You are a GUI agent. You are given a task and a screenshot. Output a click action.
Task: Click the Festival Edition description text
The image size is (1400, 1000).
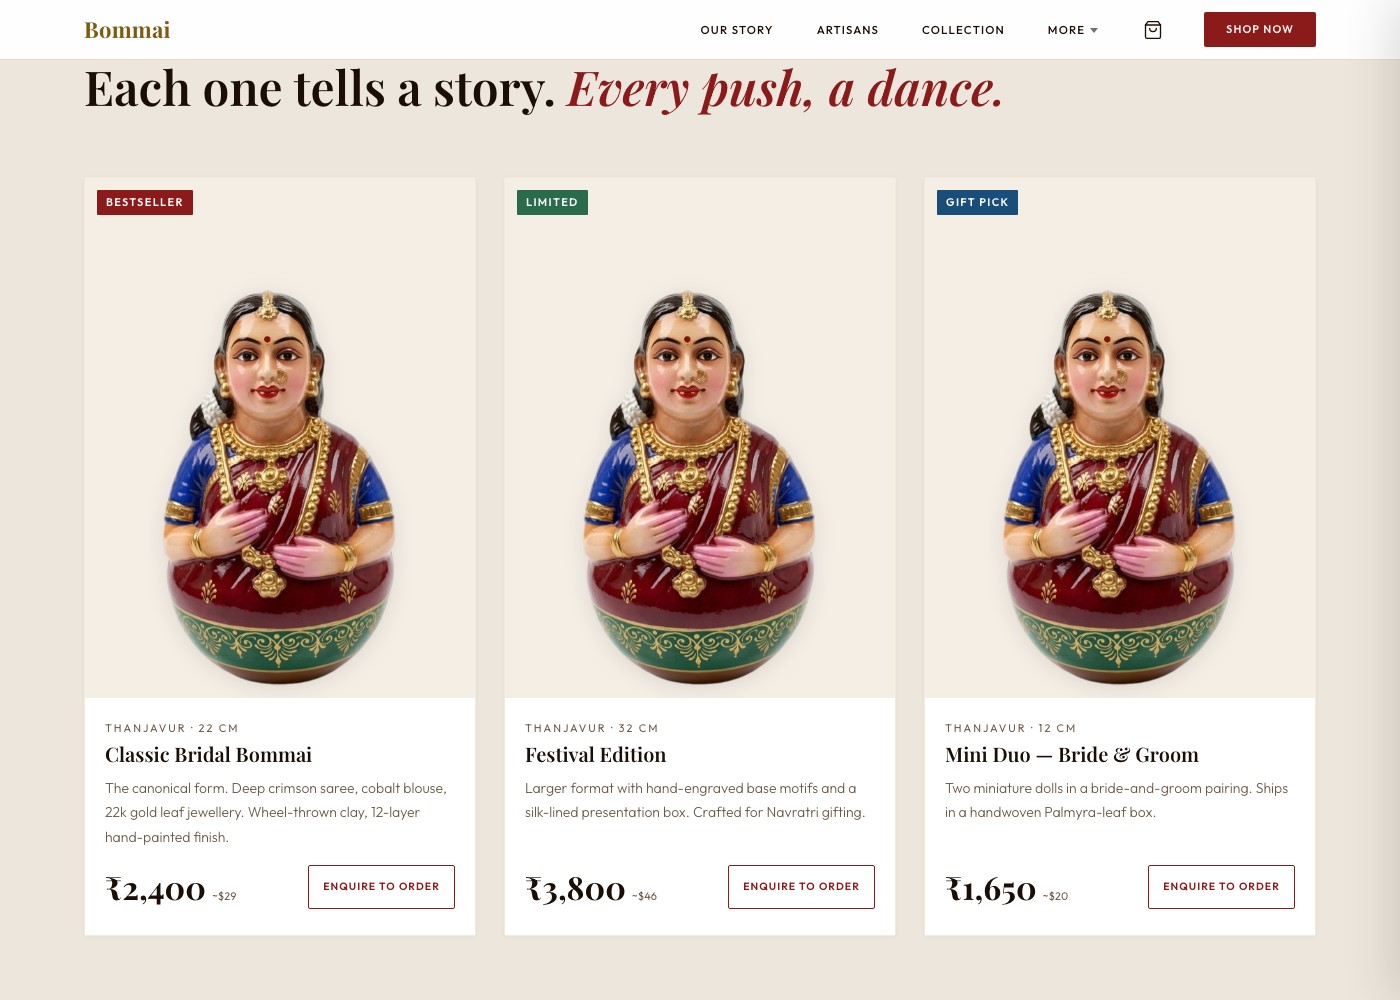point(695,801)
